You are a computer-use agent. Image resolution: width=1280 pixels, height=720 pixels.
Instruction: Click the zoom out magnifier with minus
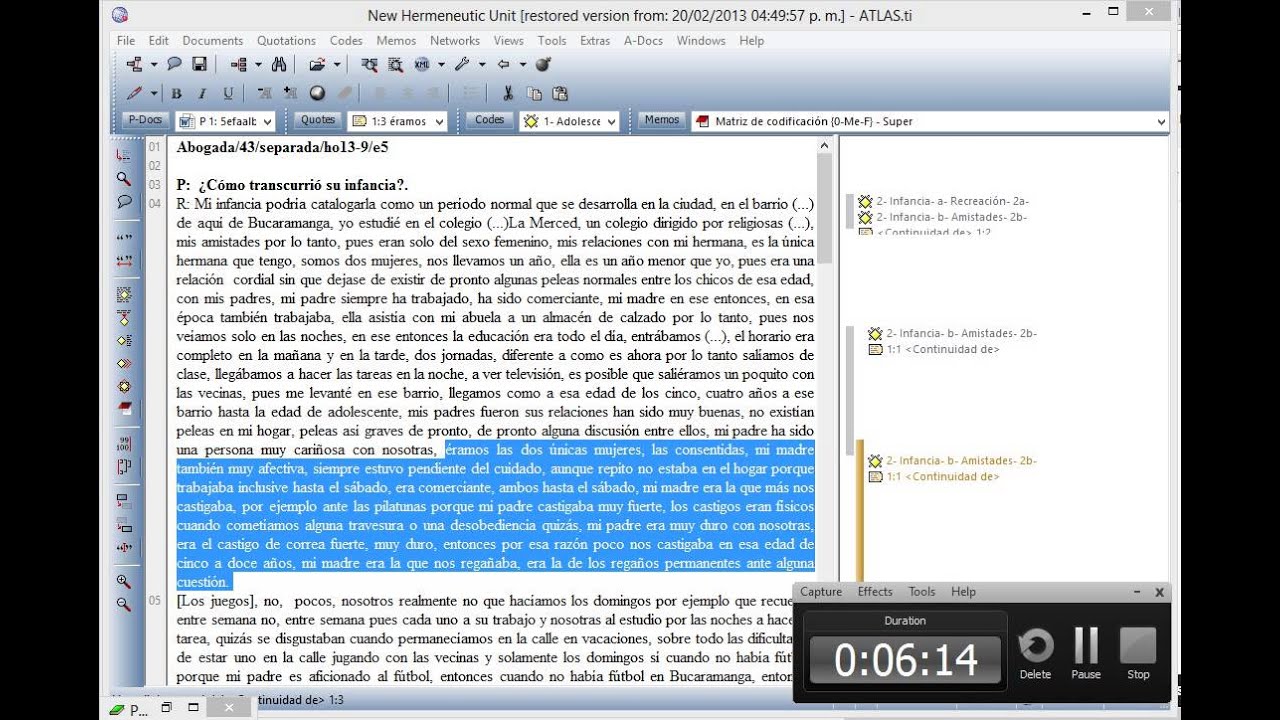click(x=124, y=604)
